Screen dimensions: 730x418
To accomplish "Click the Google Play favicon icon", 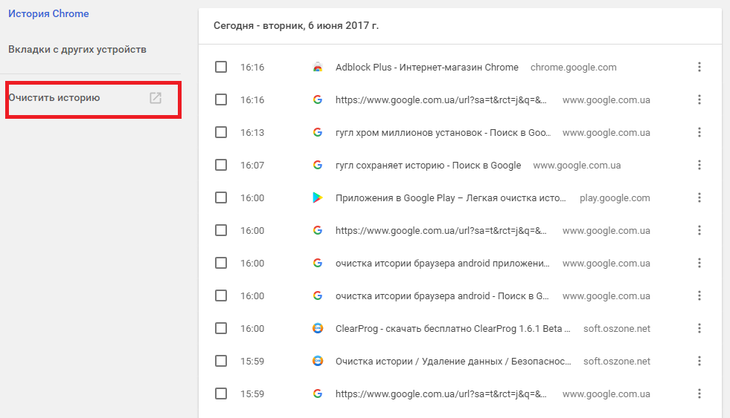I will 317,198.
